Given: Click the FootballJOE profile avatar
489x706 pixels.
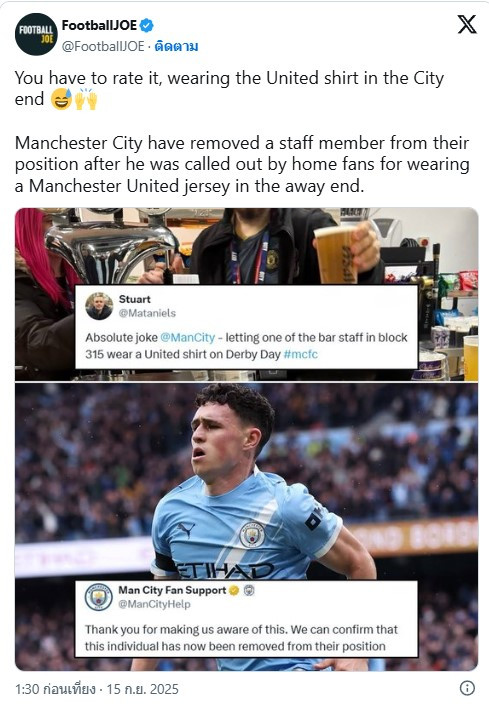Looking at the screenshot, I should click(36, 34).
